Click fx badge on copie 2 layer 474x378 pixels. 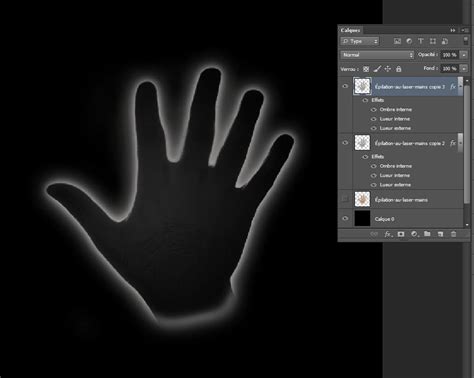(x=453, y=143)
